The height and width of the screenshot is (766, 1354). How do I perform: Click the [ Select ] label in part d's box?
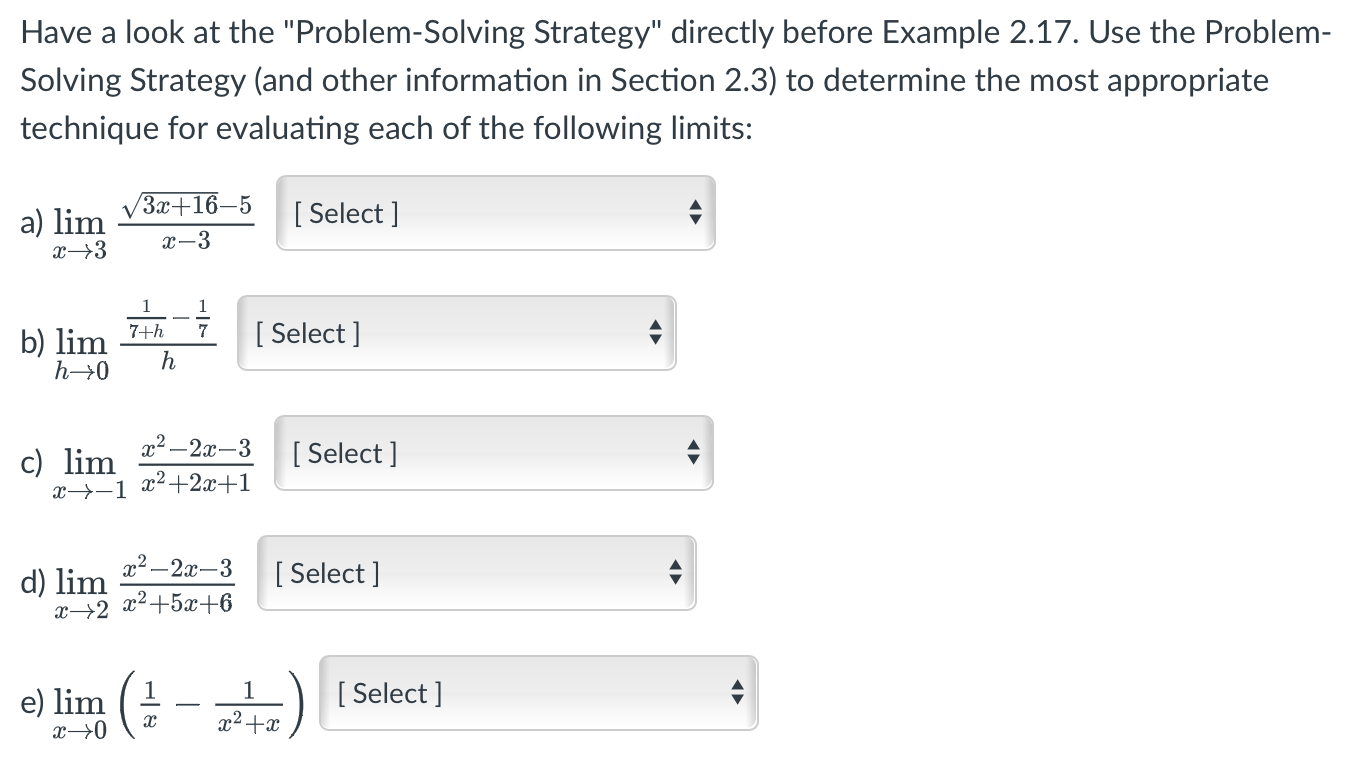click(x=326, y=572)
